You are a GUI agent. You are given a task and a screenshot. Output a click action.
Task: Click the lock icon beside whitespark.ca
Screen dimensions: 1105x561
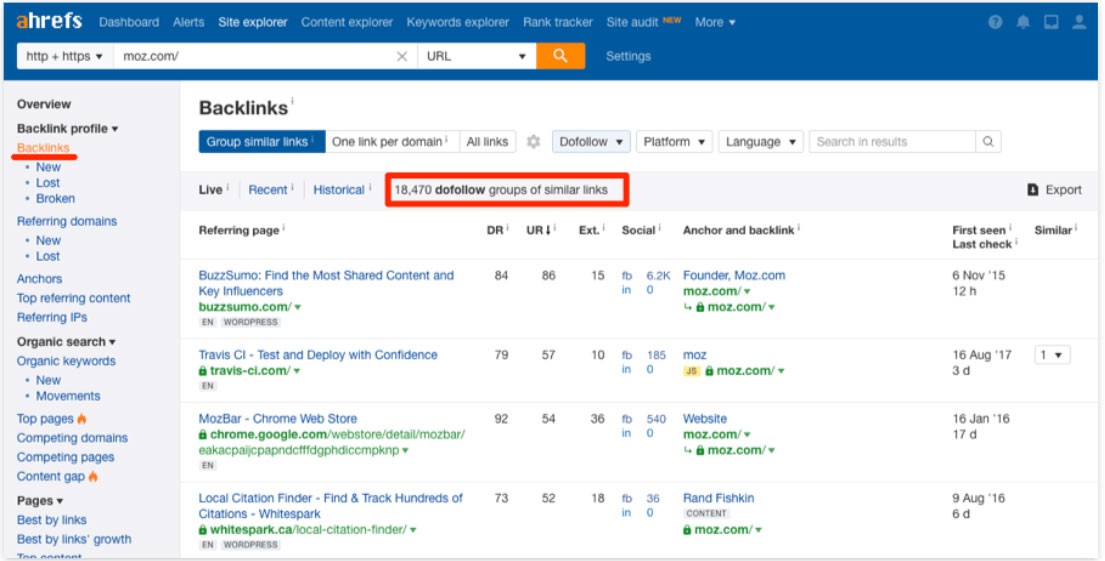(203, 529)
